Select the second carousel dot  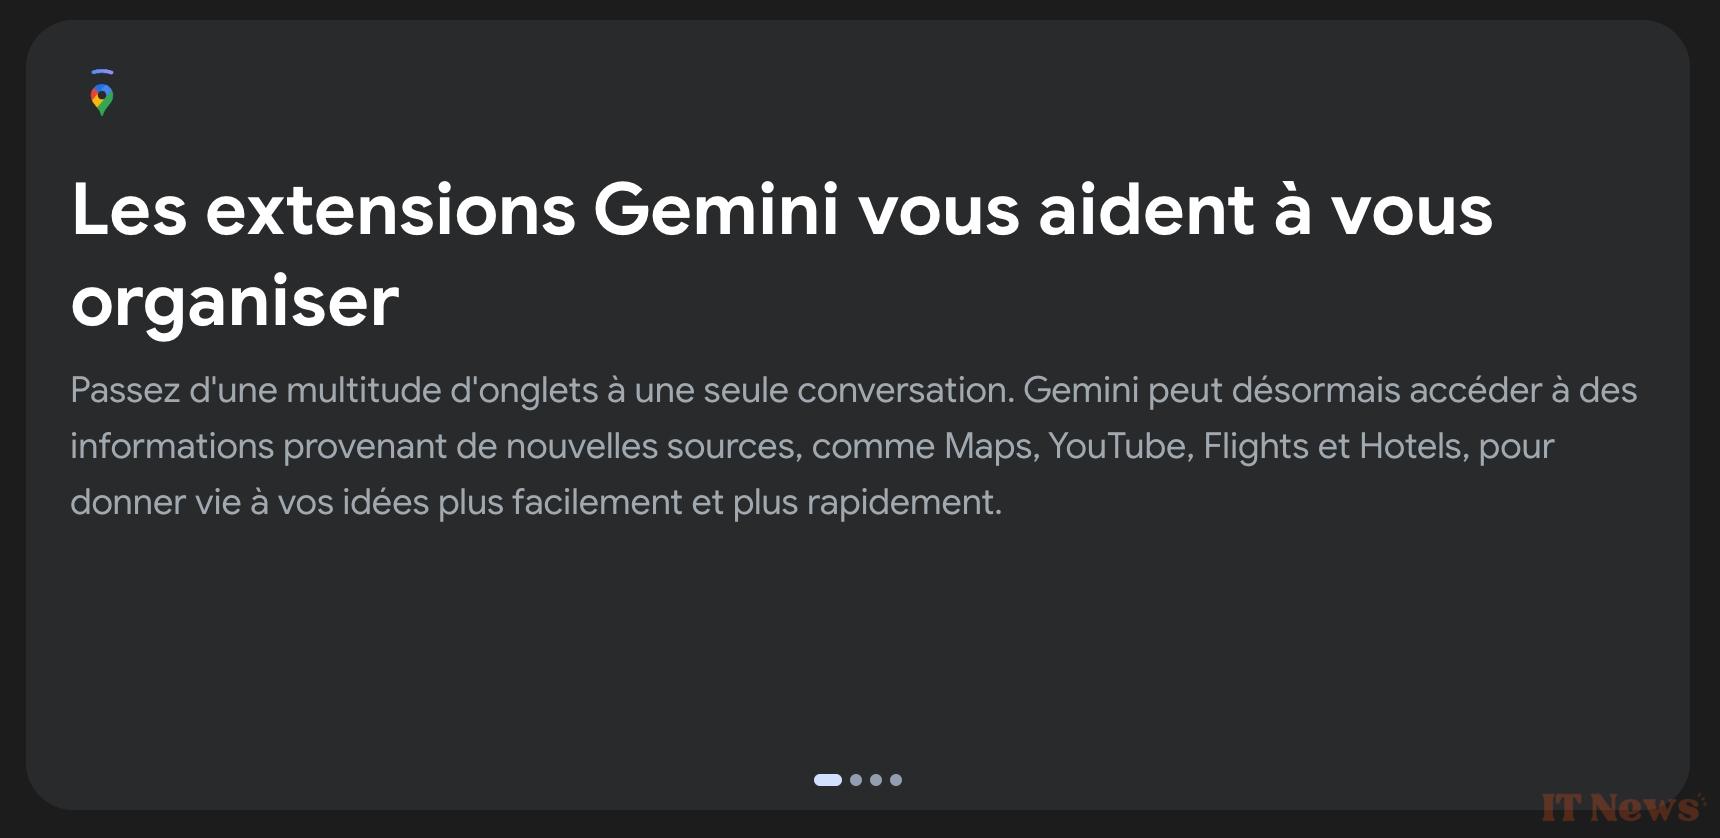pos(855,780)
